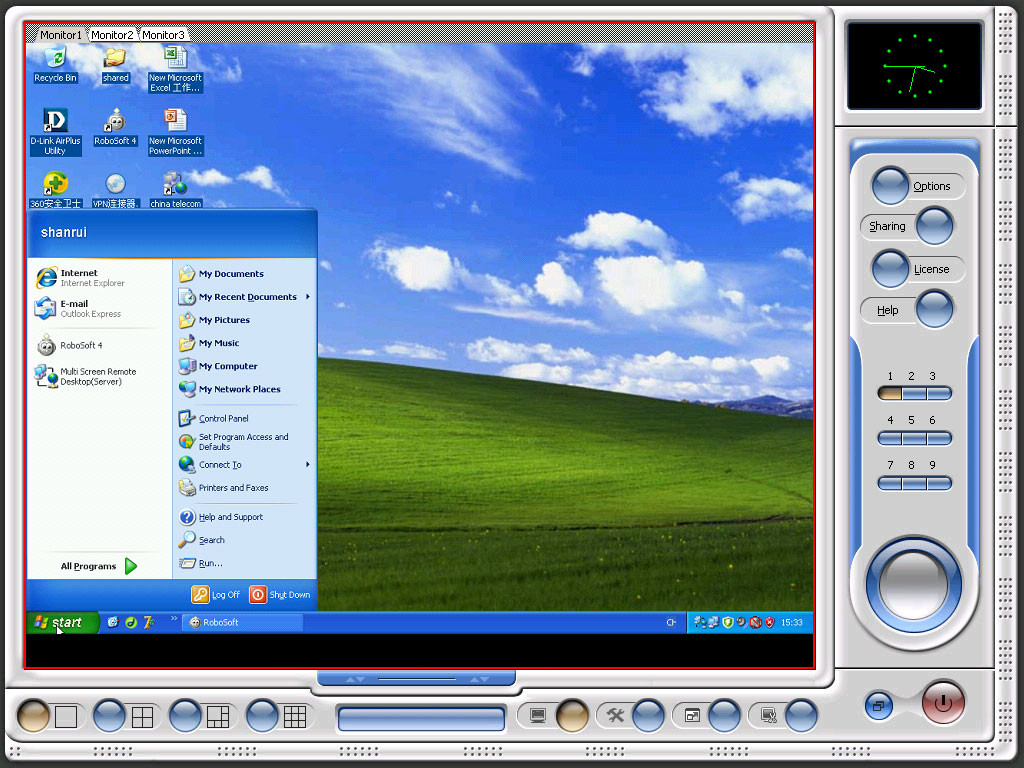Toggle screen button 8
This screenshot has height=768, width=1024.
click(x=914, y=483)
